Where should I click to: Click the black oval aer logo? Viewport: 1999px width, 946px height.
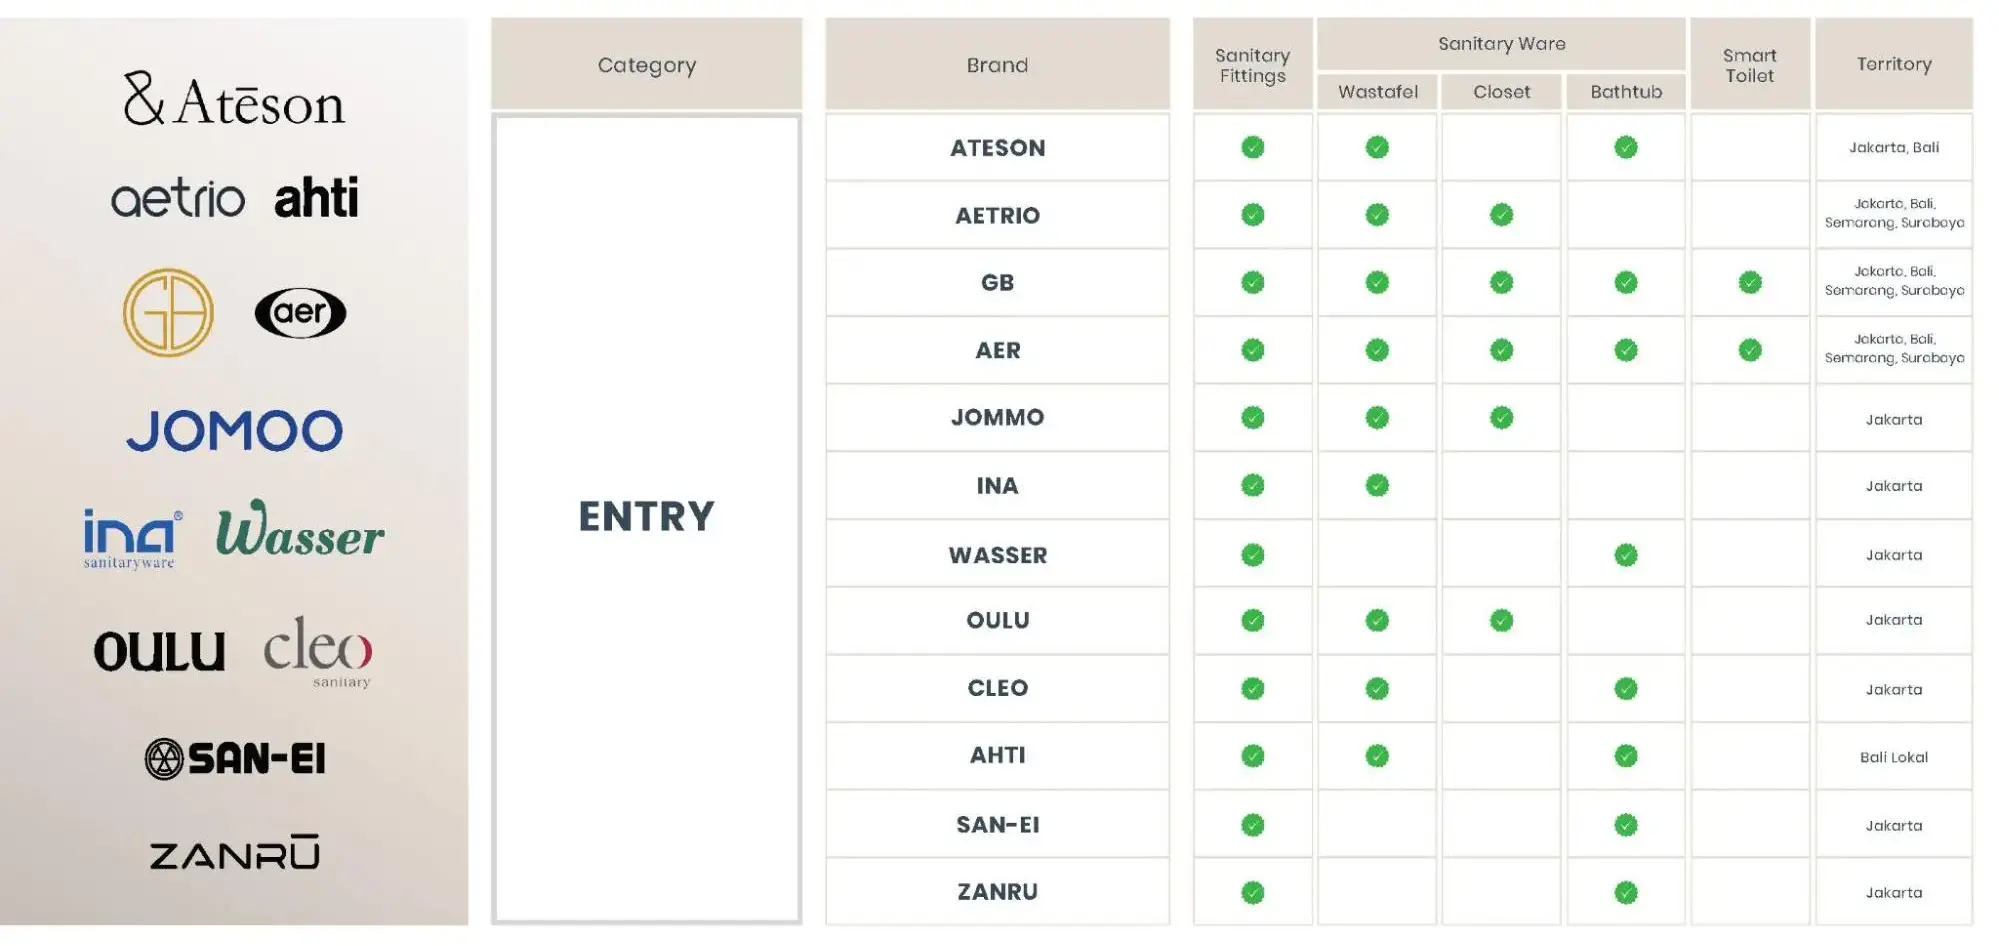click(300, 313)
